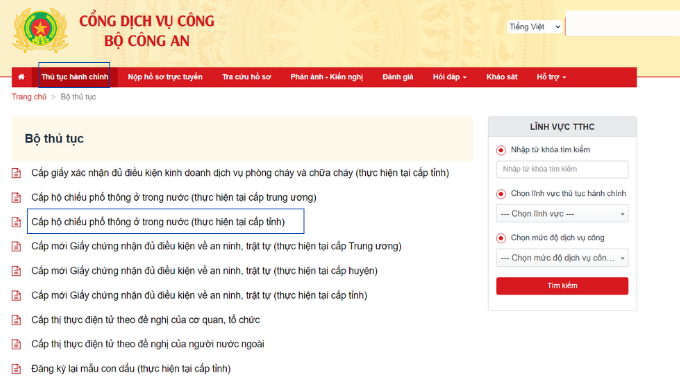The image size is (680, 382).
Task: Click the Cổng Dịch Vụ Công Bộ Công An title
Action: click(147, 31)
